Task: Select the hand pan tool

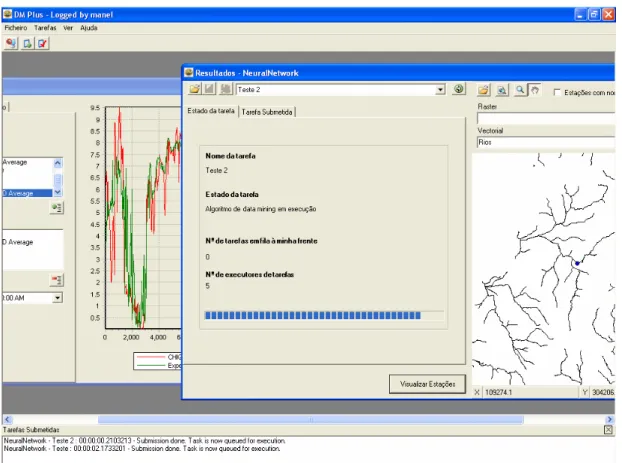Action: point(534,90)
